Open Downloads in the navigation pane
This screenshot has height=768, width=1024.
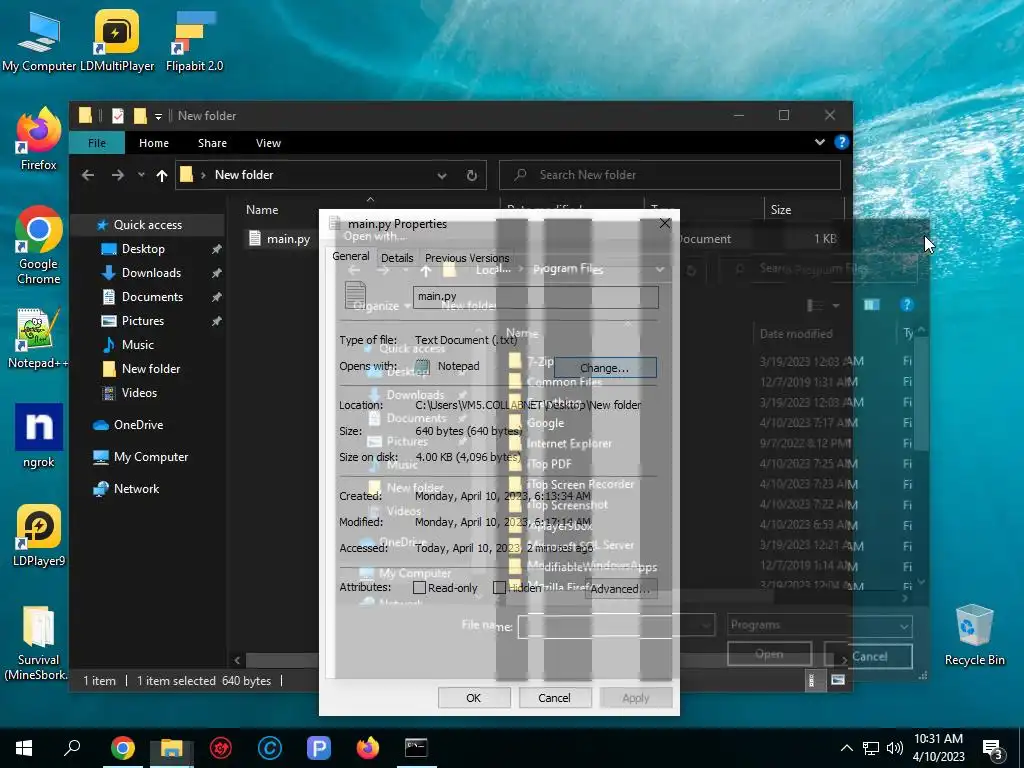(x=151, y=273)
